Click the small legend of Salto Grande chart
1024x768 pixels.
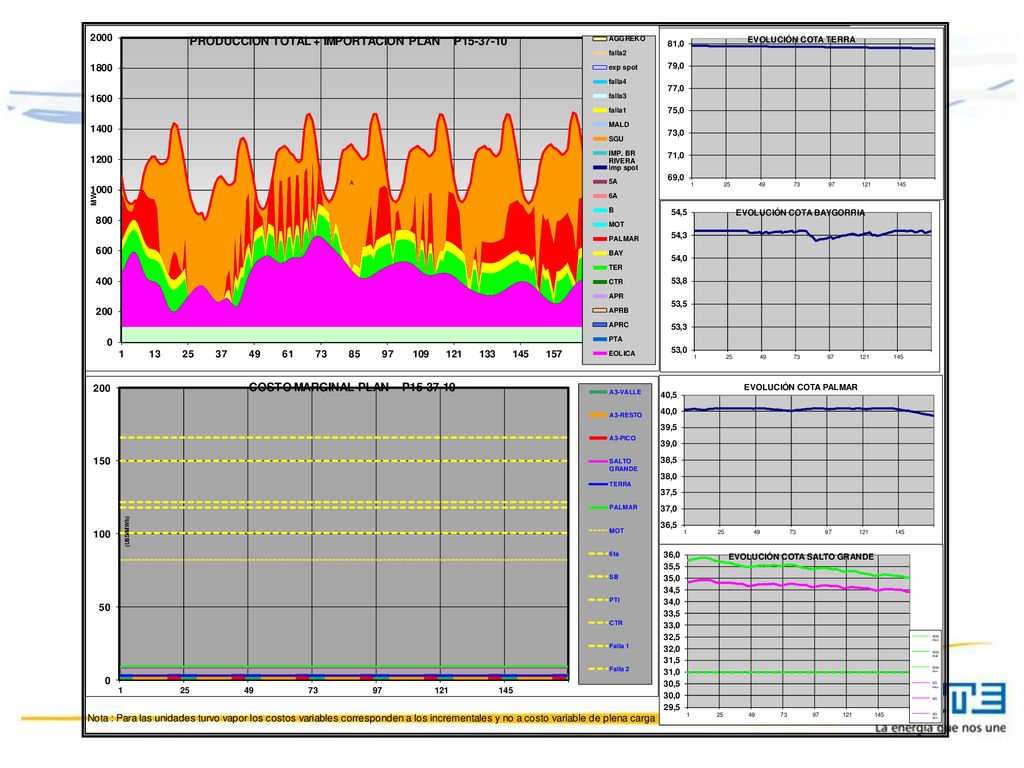coord(925,675)
